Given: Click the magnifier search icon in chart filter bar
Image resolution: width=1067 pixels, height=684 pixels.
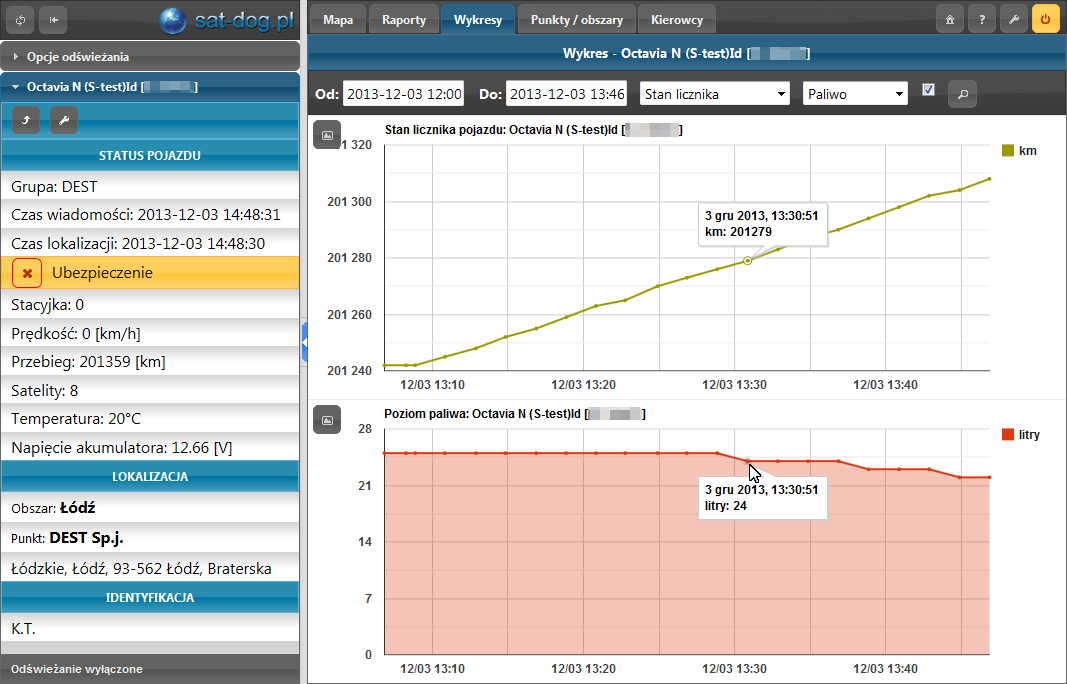Looking at the screenshot, I should (x=962, y=94).
